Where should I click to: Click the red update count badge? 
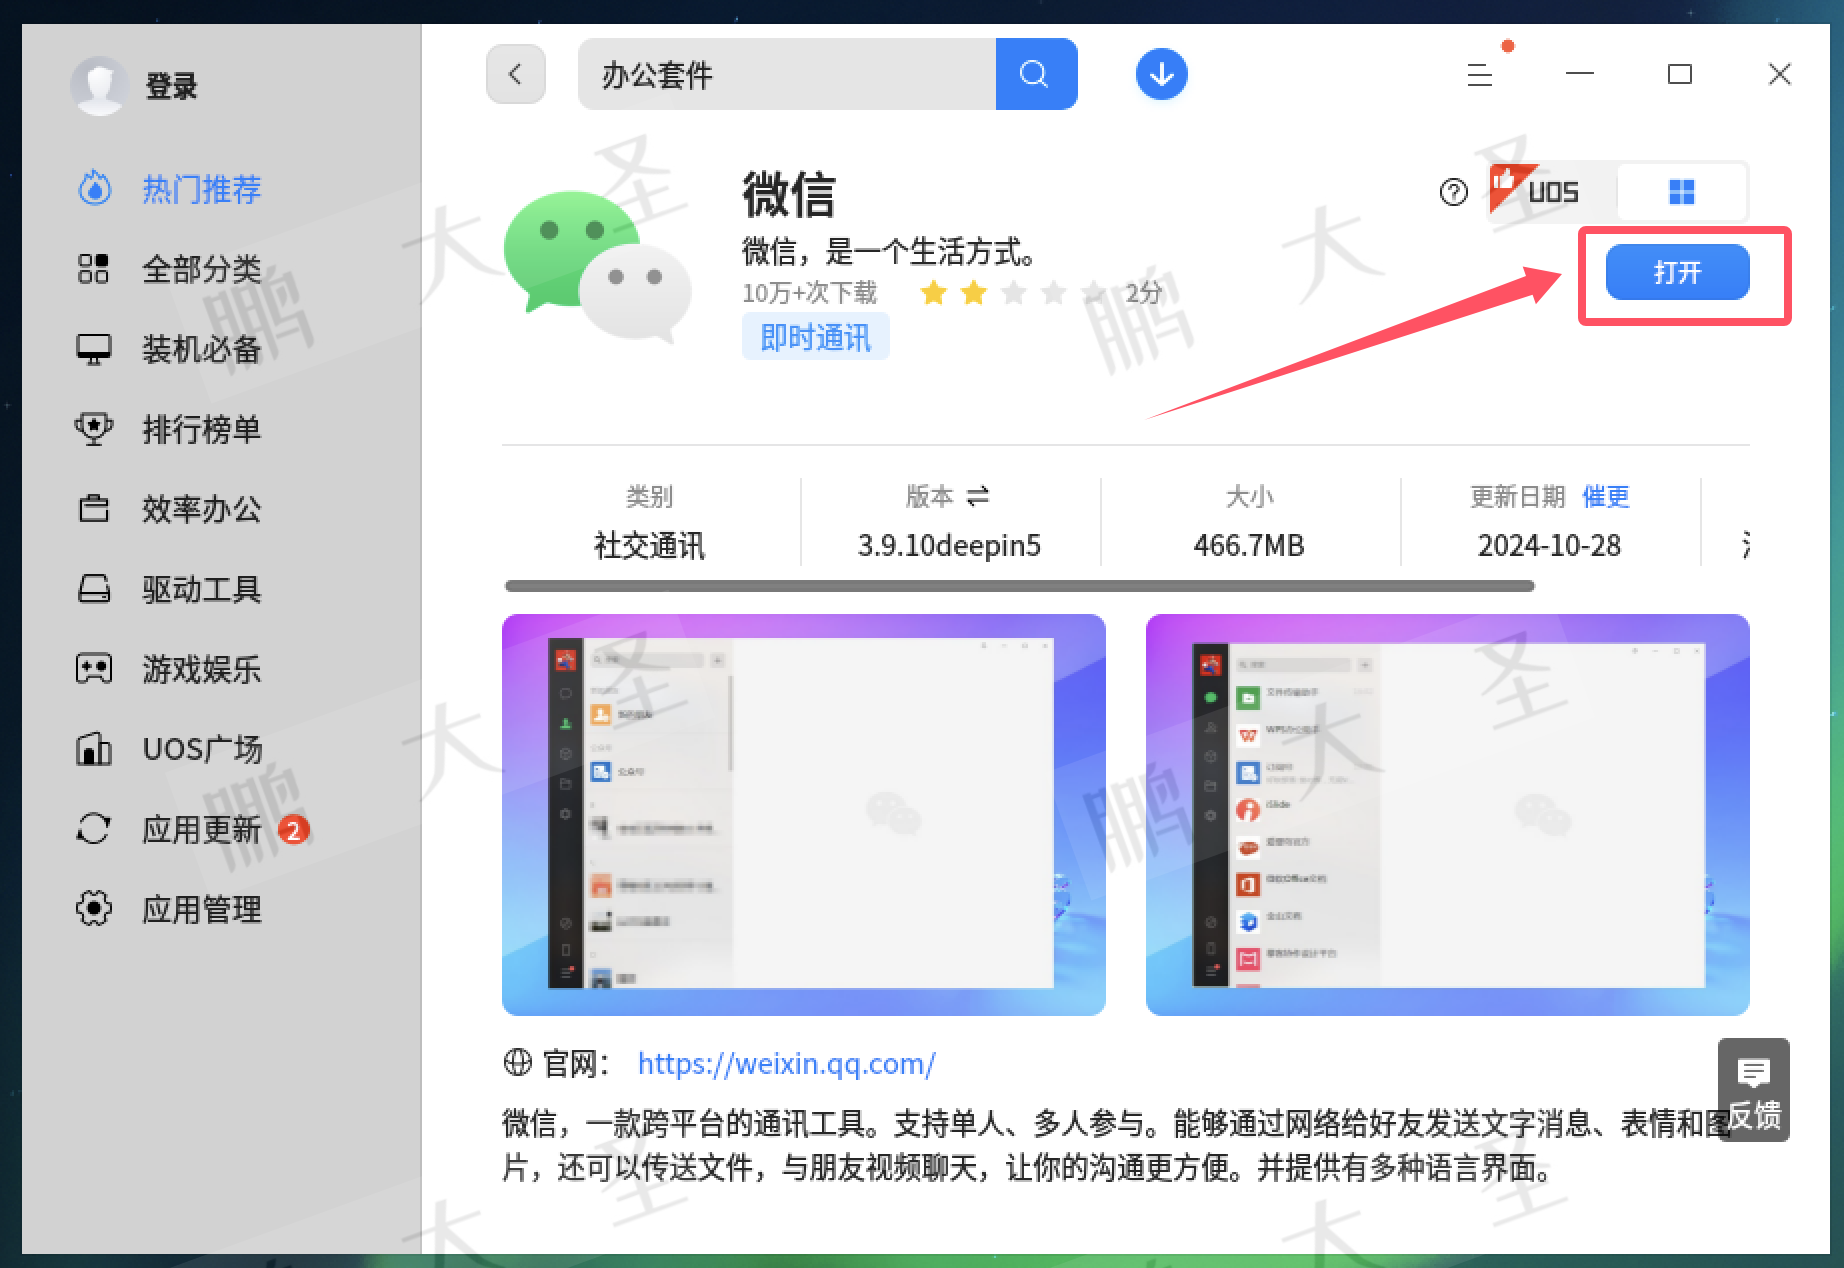point(293,829)
